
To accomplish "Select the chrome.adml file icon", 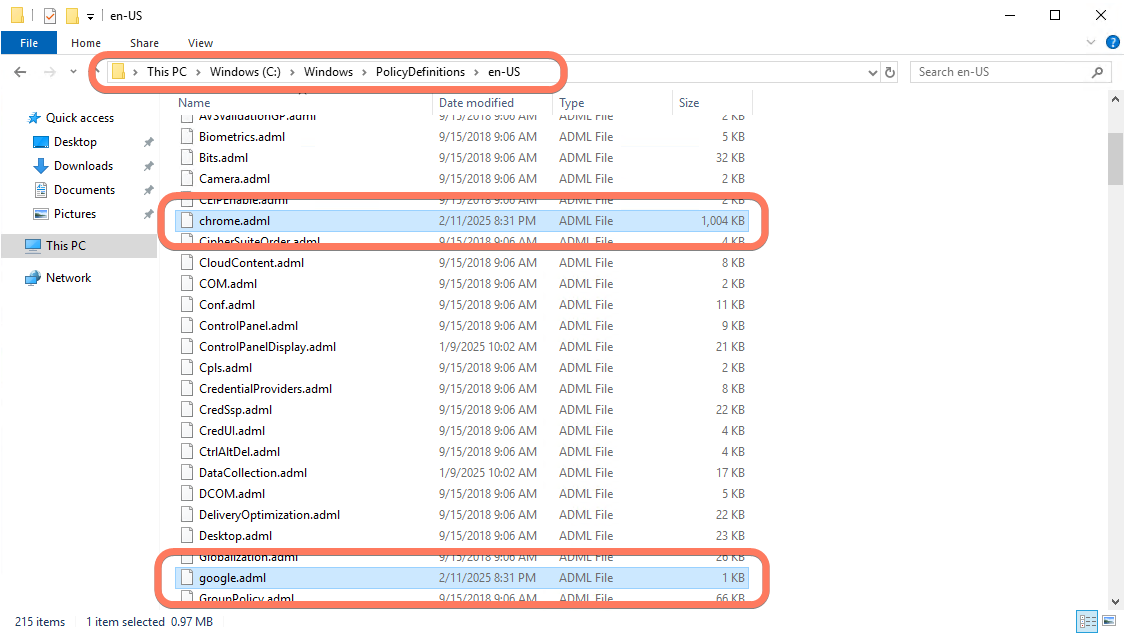I will pos(186,221).
